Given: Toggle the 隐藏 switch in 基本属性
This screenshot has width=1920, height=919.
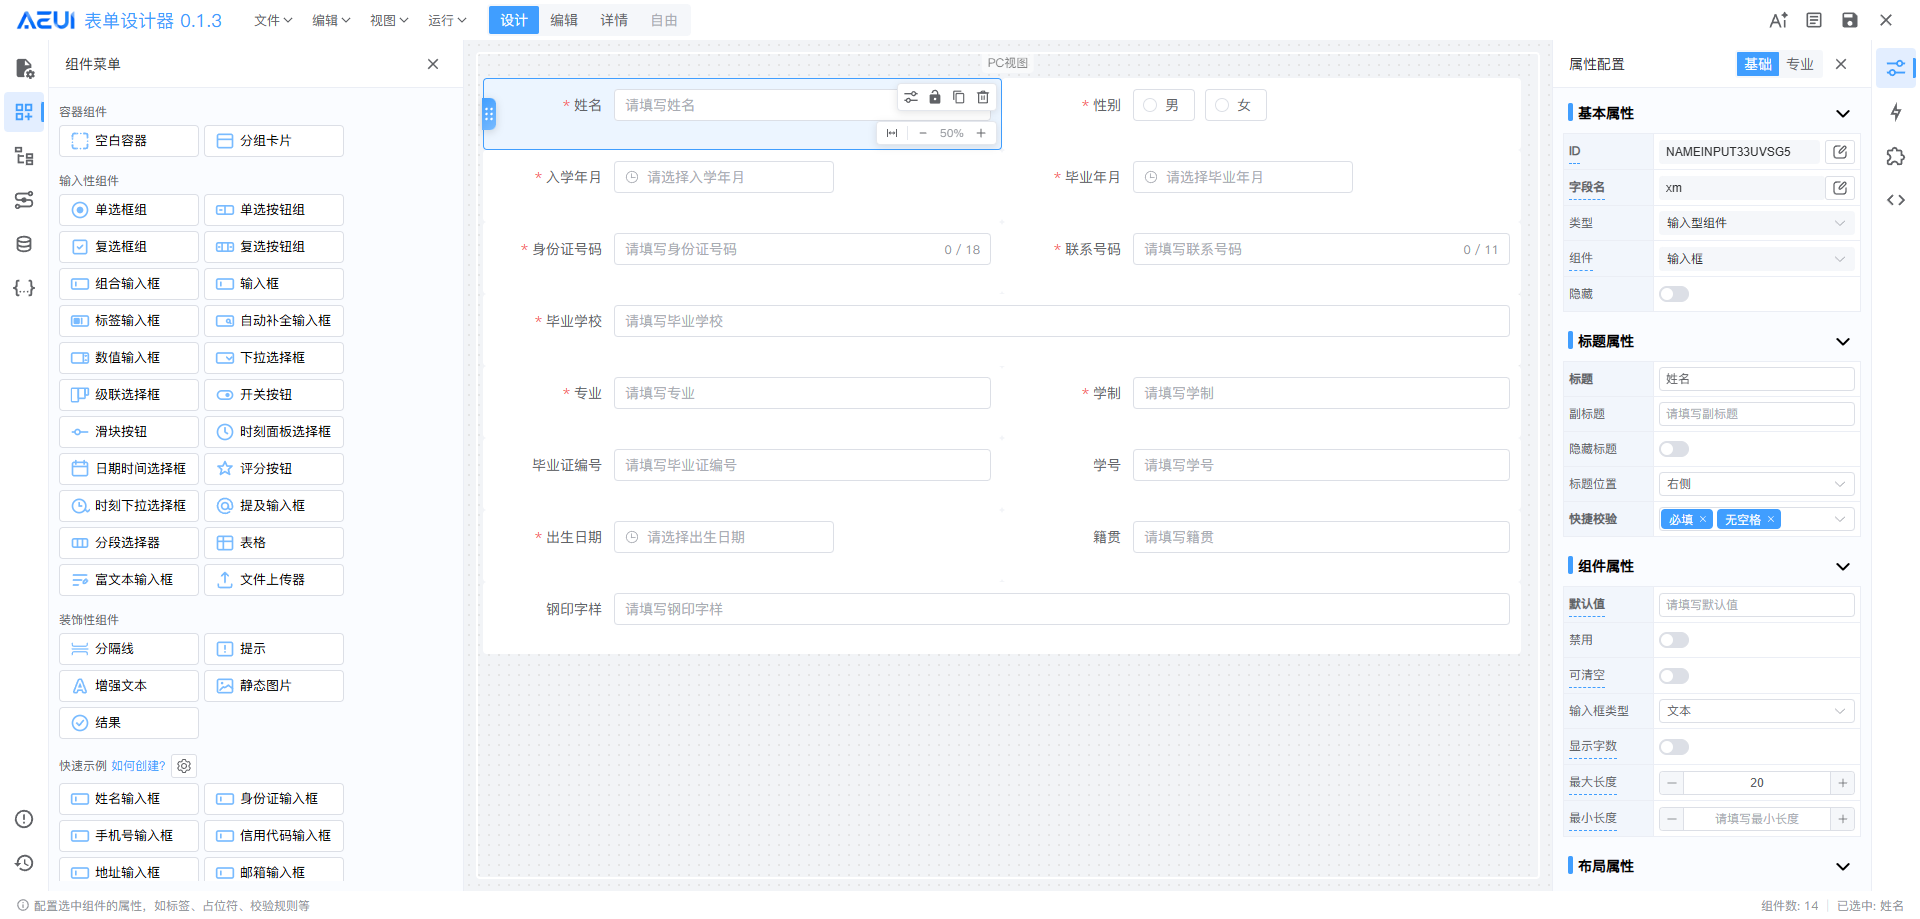Looking at the screenshot, I should [x=1674, y=293].
